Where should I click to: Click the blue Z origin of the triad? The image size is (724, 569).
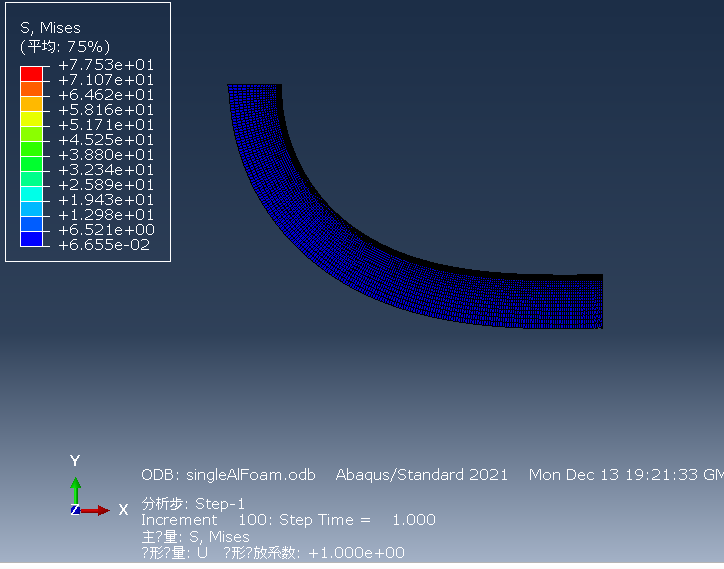click(75, 510)
